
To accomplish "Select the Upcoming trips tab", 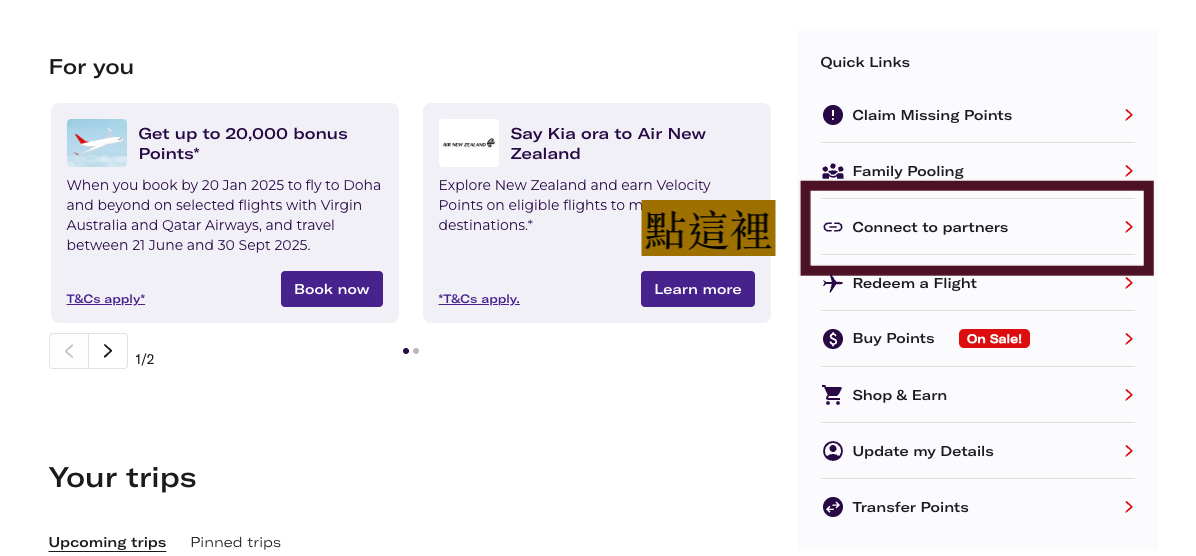I will (107, 542).
